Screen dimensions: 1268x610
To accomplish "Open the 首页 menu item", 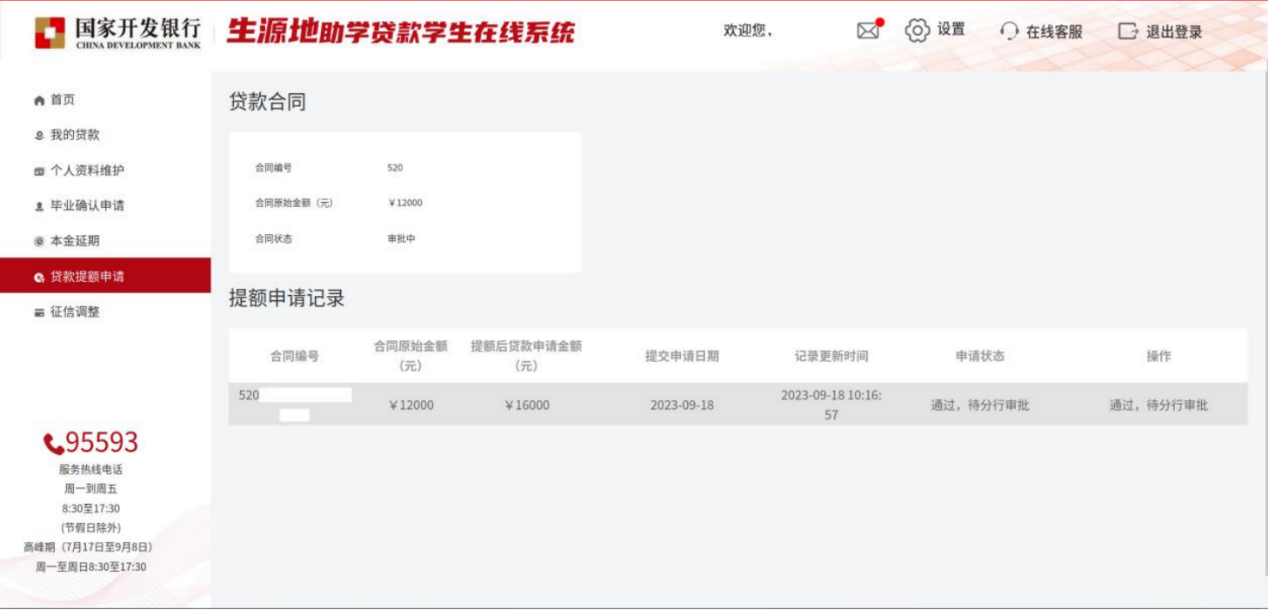I will click(63, 100).
